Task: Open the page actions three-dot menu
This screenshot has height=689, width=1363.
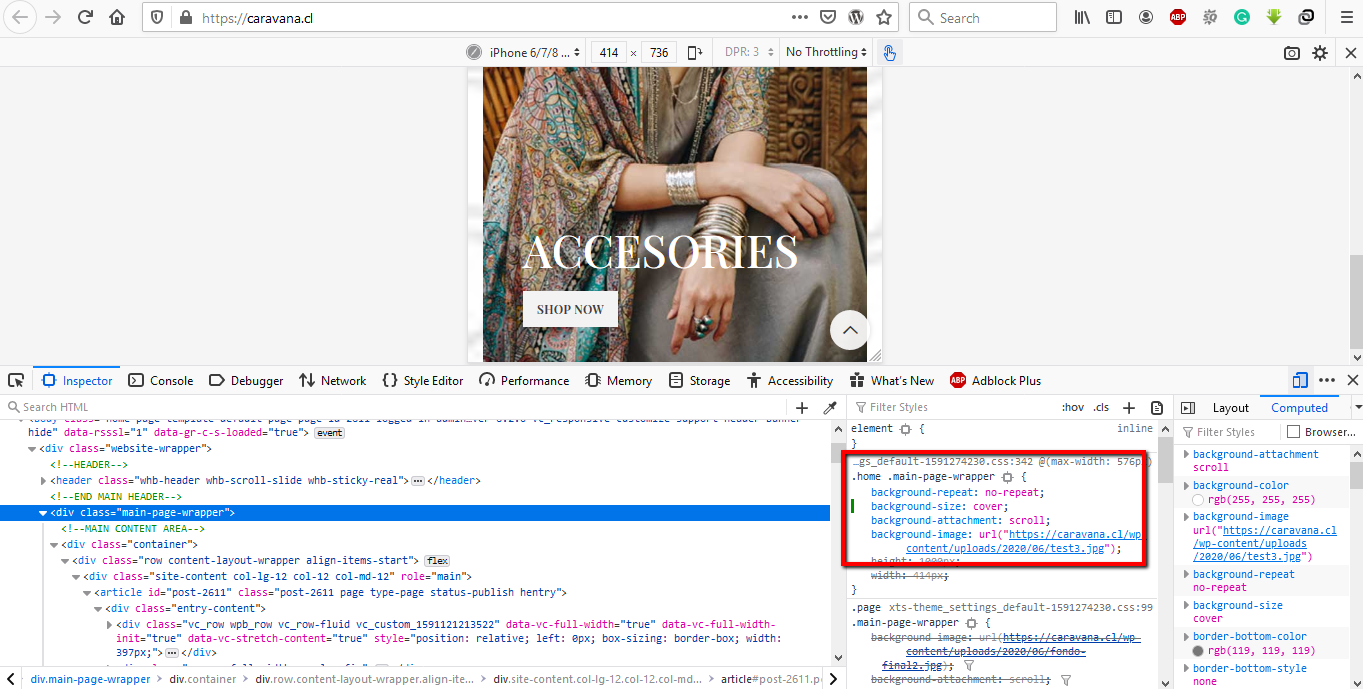Action: coord(799,17)
